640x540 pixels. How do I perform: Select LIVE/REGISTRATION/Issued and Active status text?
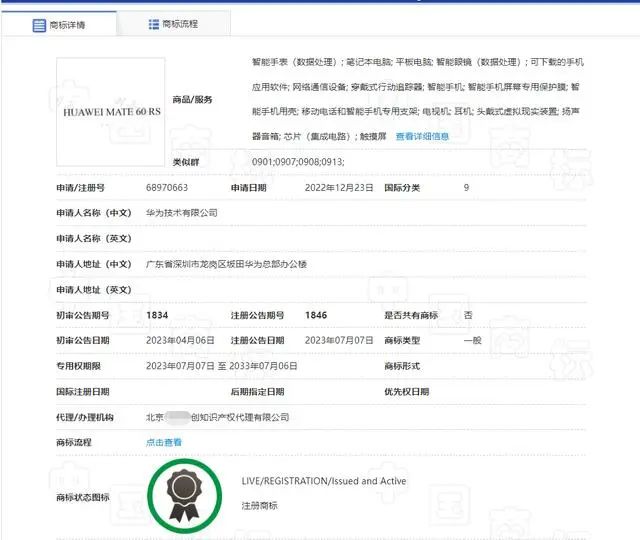[324, 481]
